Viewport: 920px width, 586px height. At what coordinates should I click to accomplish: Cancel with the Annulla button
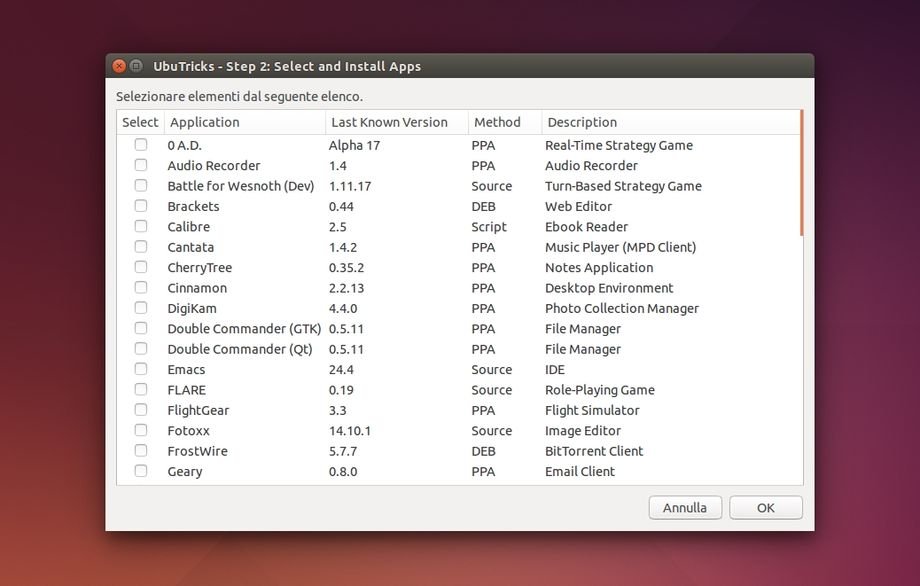click(x=685, y=508)
